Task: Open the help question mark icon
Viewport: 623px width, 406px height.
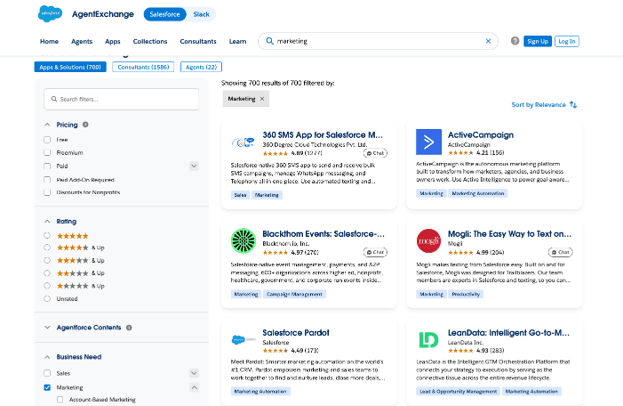Action: click(x=515, y=41)
